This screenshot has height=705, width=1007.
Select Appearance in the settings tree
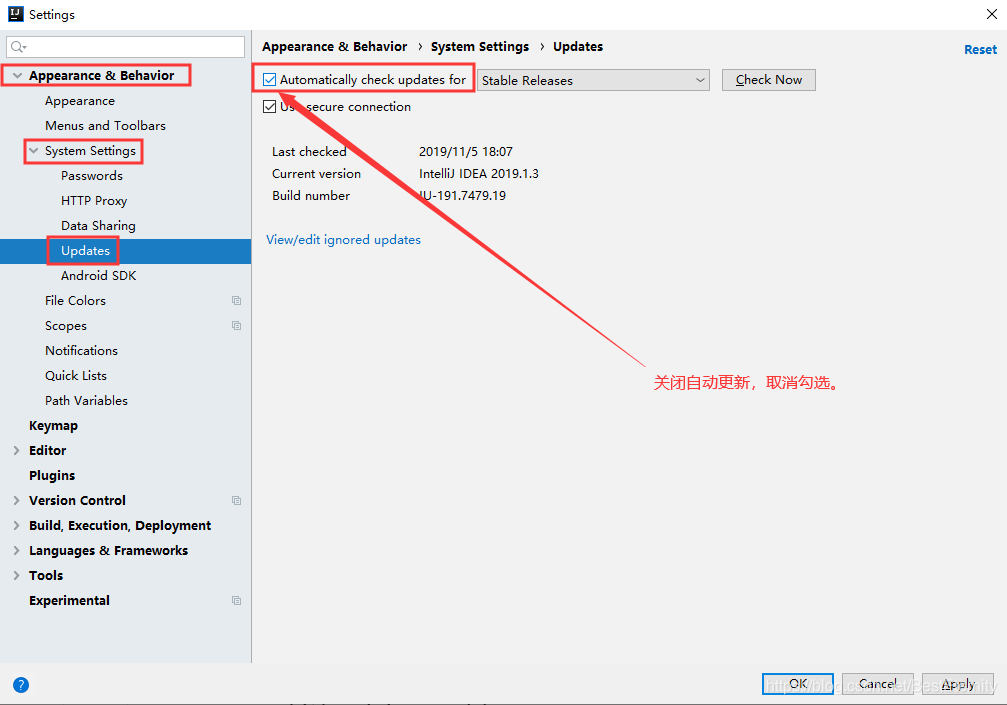[x=80, y=101]
